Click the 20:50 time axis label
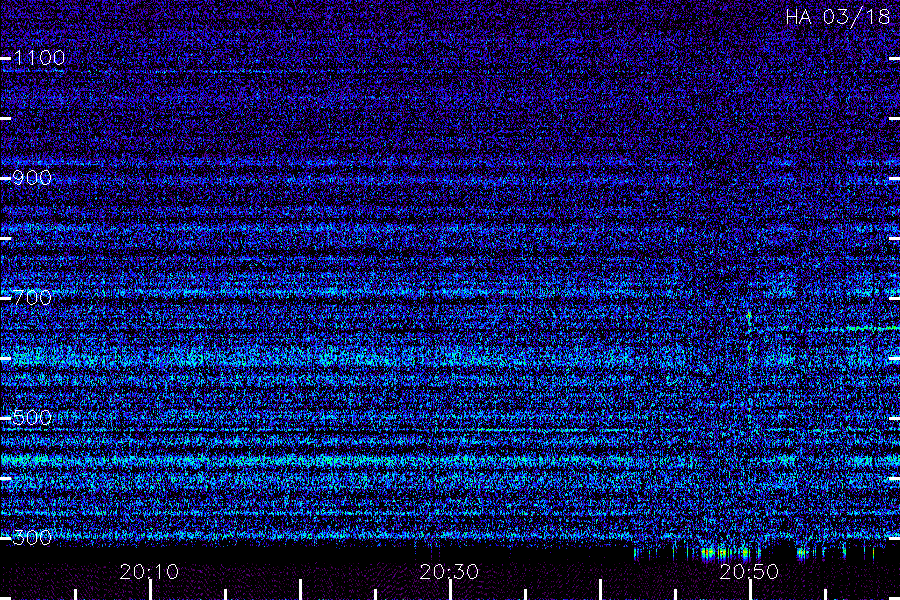The height and width of the screenshot is (600, 900). coord(750,572)
